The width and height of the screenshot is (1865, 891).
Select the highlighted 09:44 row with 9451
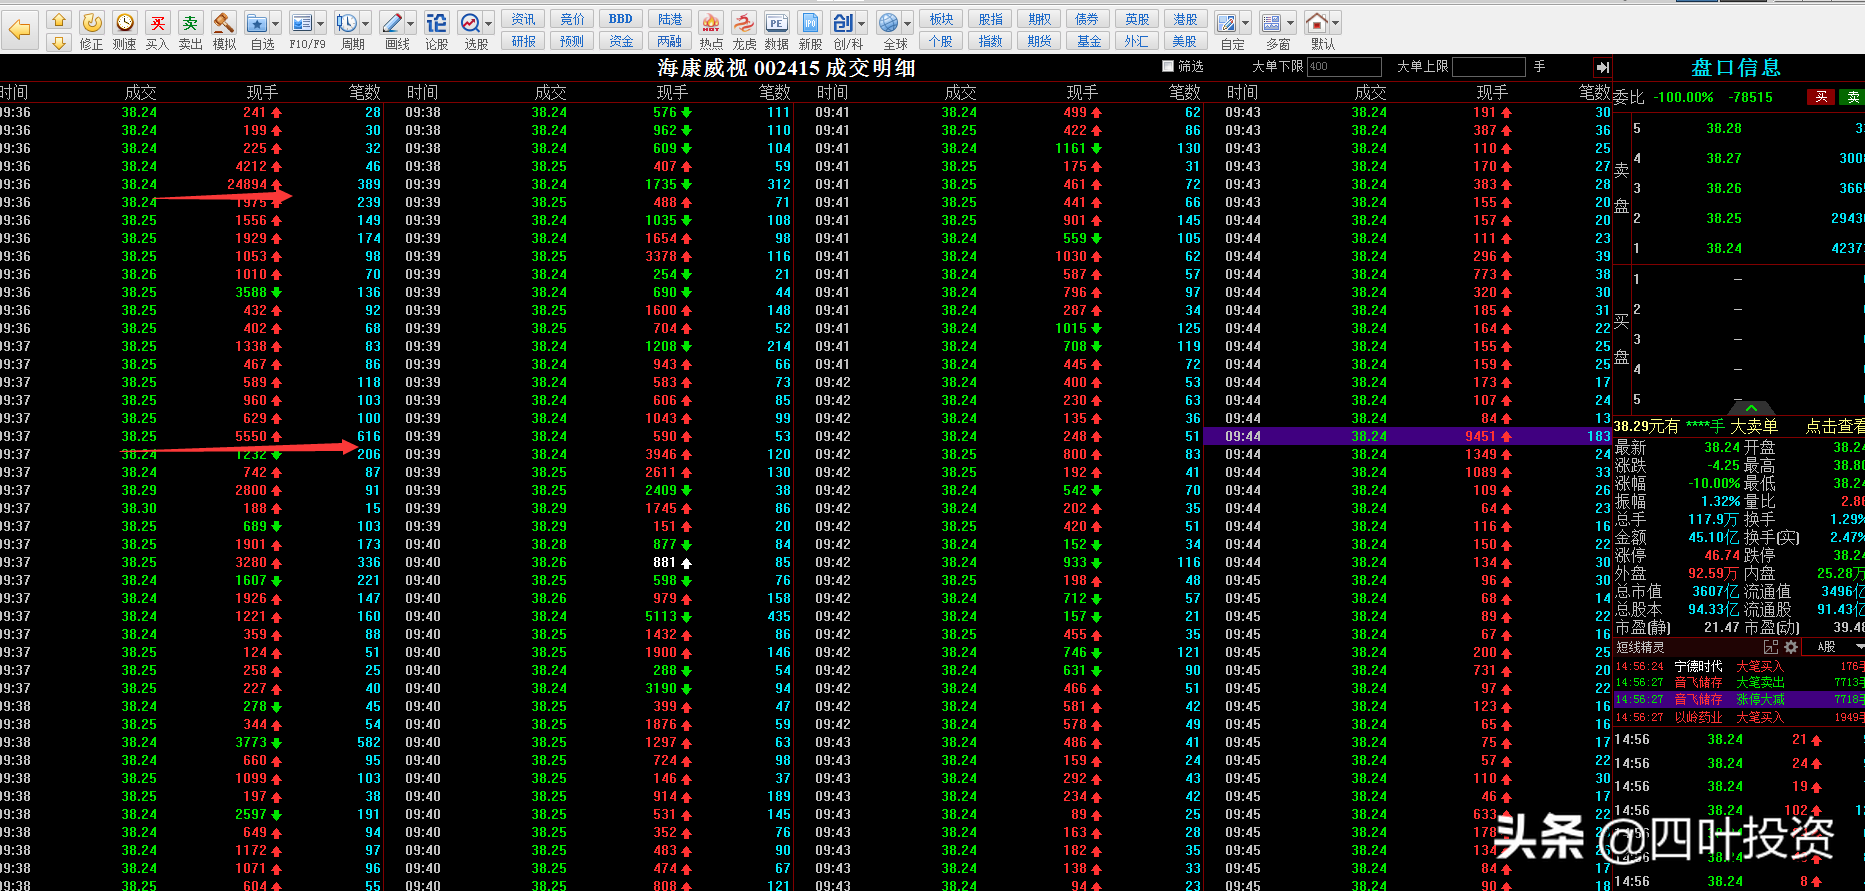1407,436
